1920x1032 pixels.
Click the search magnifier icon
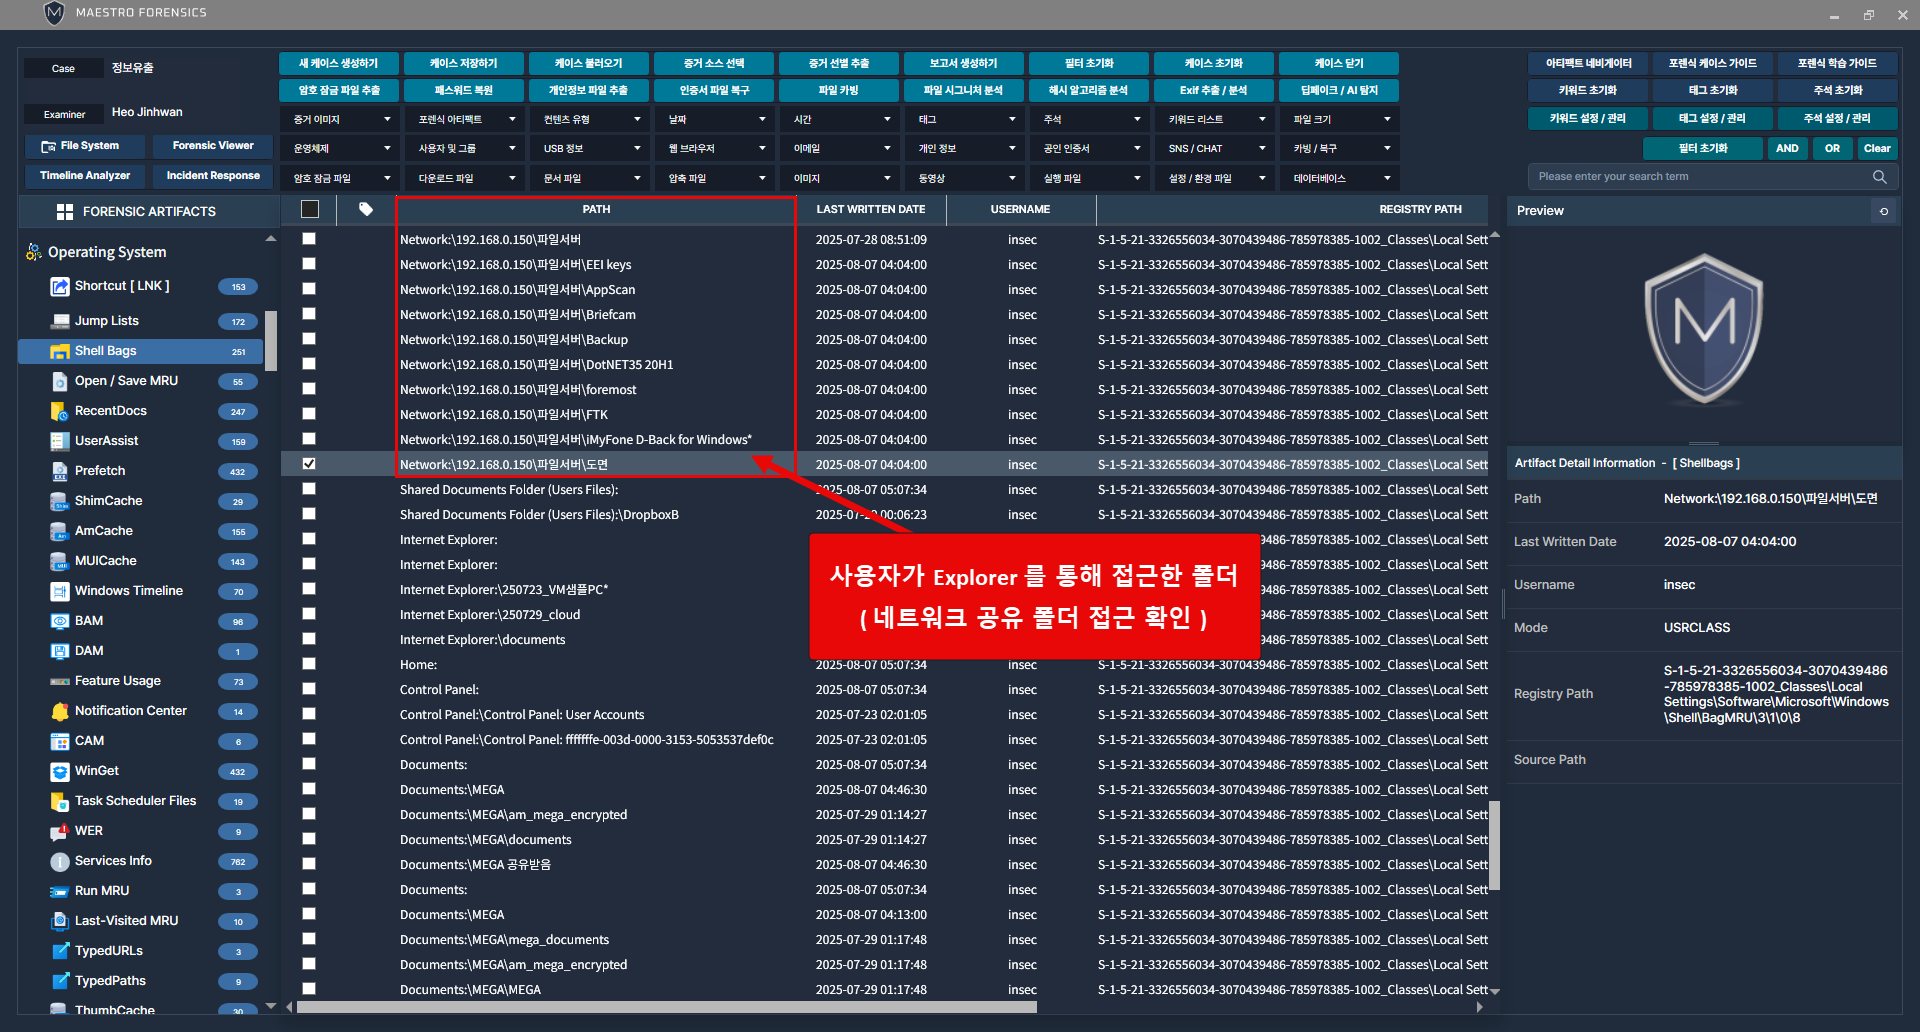pyautogui.click(x=1880, y=177)
